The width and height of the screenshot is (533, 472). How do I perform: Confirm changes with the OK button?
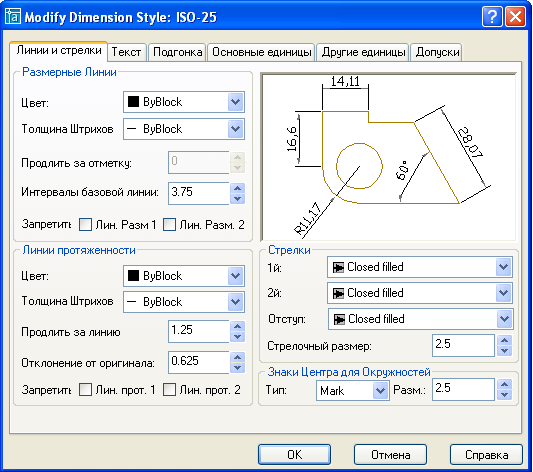coord(294,455)
